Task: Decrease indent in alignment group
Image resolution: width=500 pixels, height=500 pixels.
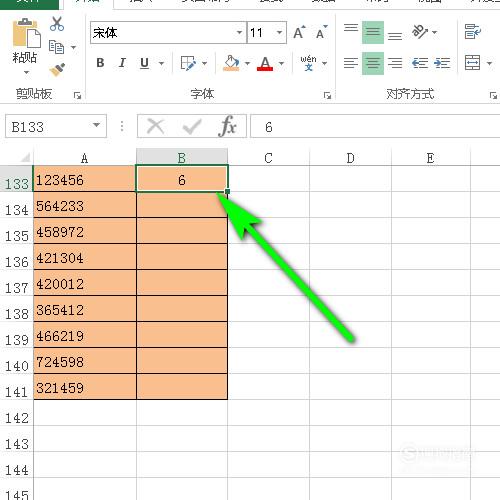Action: [420, 63]
